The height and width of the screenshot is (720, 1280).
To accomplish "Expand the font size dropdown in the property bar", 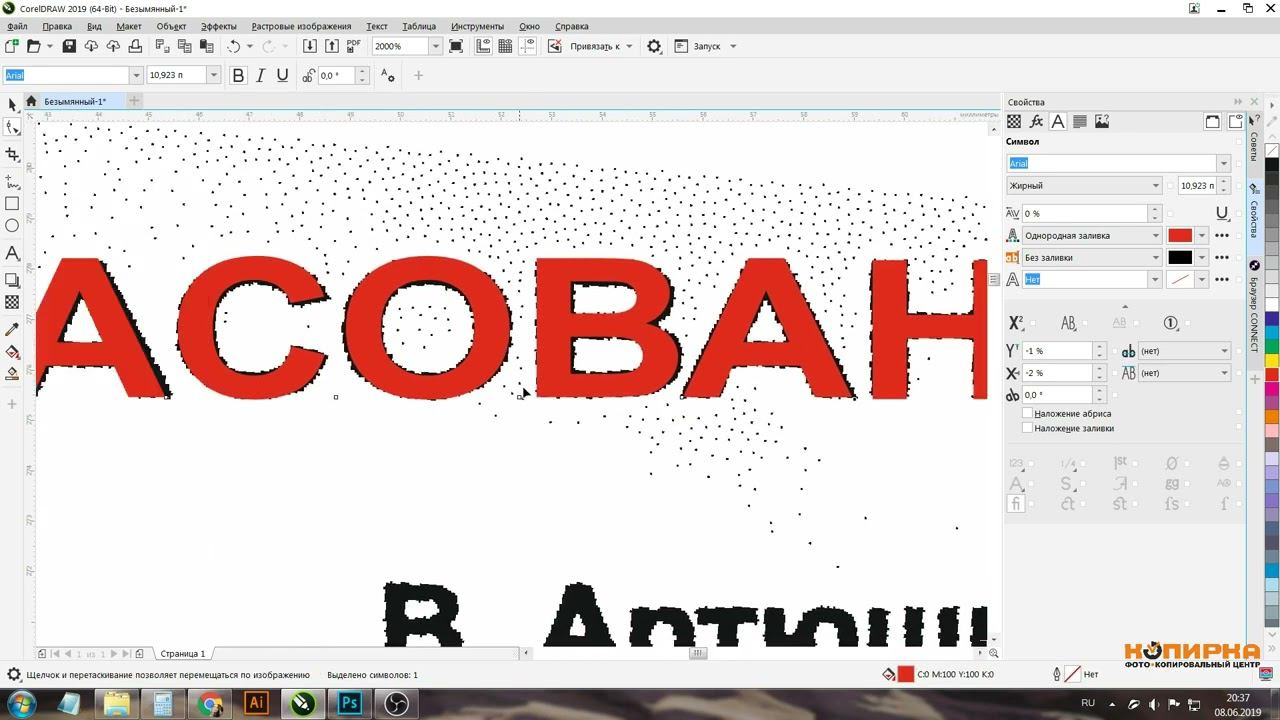I will pos(213,75).
